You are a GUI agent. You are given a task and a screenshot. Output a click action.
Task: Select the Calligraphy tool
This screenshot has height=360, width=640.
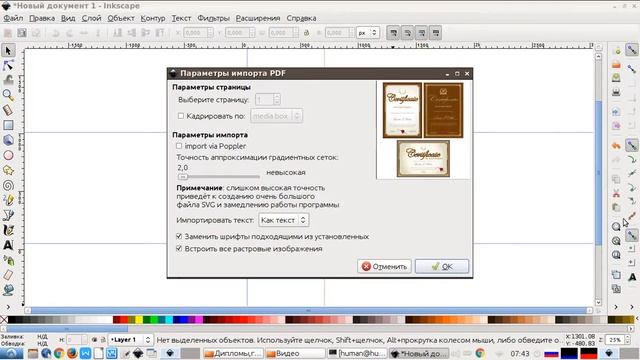[8, 230]
